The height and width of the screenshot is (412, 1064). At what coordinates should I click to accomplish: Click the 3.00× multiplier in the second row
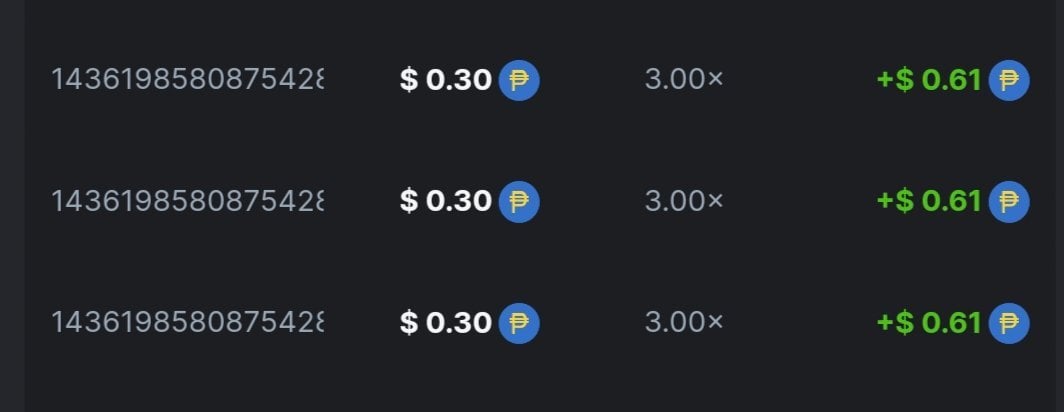[x=683, y=201]
